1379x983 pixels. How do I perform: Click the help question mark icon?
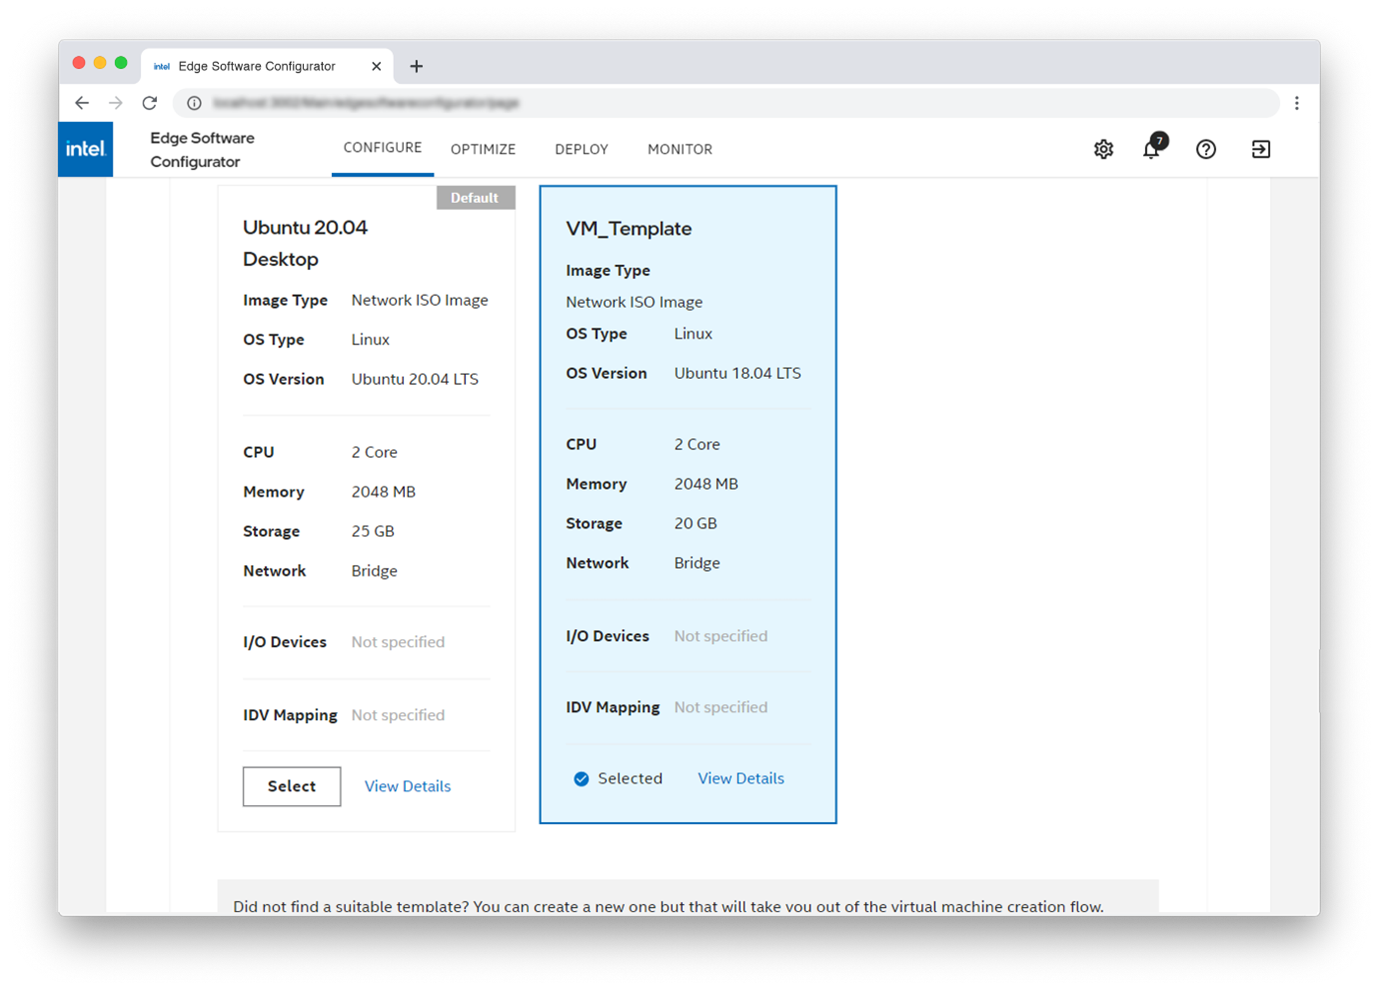point(1205,148)
